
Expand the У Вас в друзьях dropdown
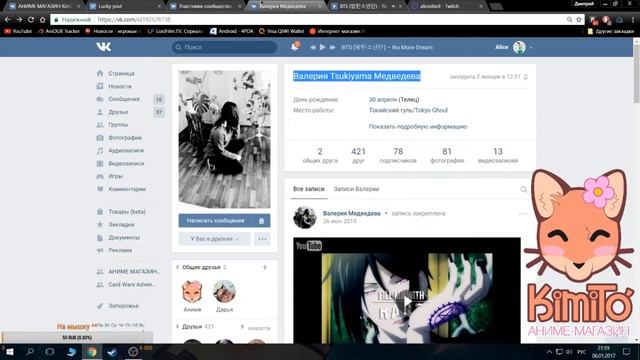point(215,239)
